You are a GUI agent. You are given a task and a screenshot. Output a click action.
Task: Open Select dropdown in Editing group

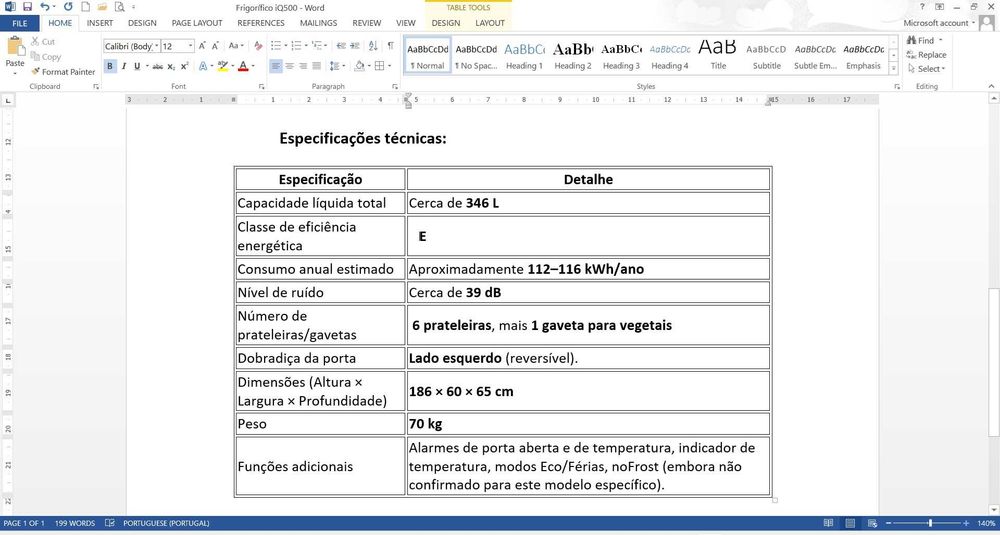(x=927, y=69)
